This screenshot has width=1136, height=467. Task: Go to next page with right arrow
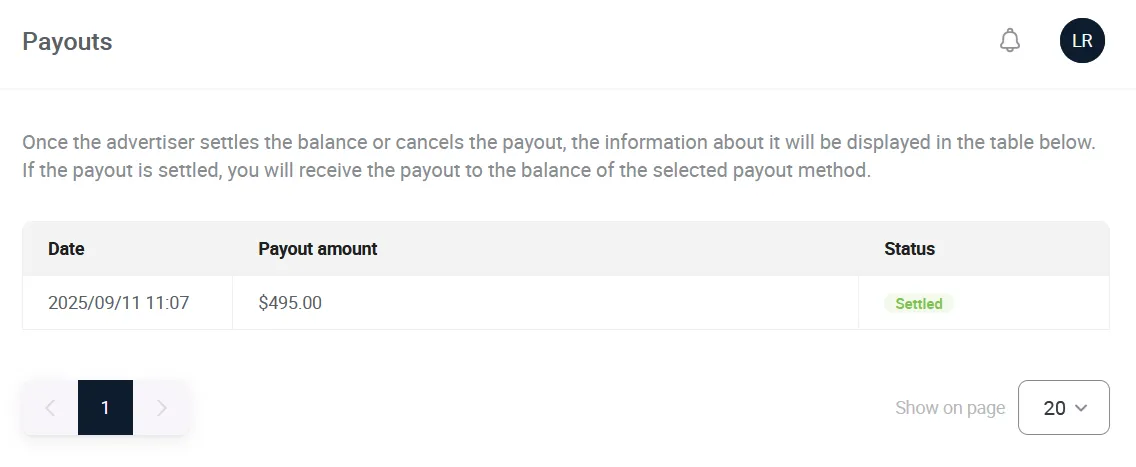162,408
